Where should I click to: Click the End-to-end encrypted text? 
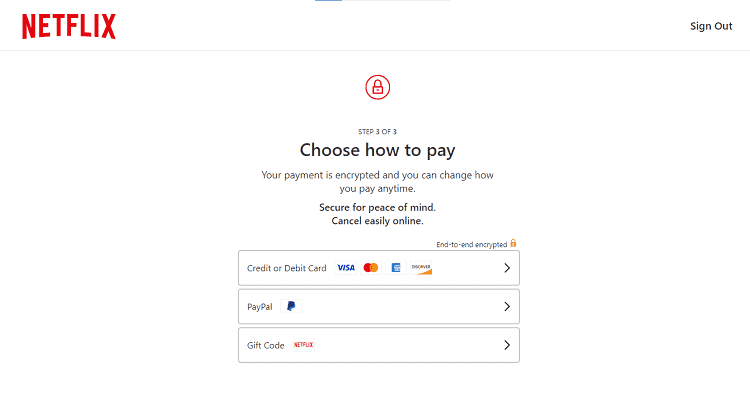pos(472,244)
